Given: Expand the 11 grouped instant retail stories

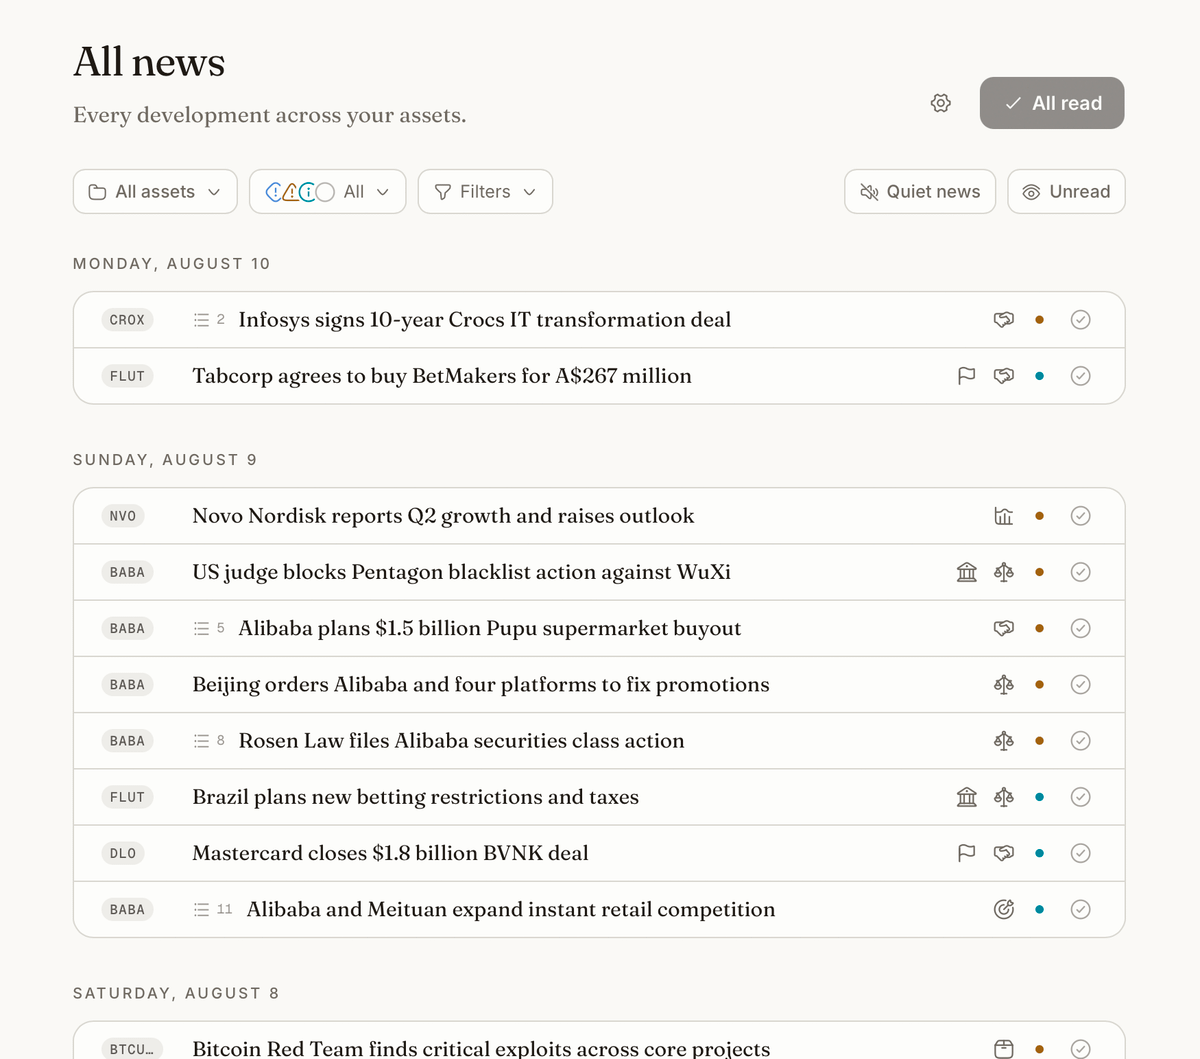Looking at the screenshot, I should pyautogui.click(x=212, y=909).
